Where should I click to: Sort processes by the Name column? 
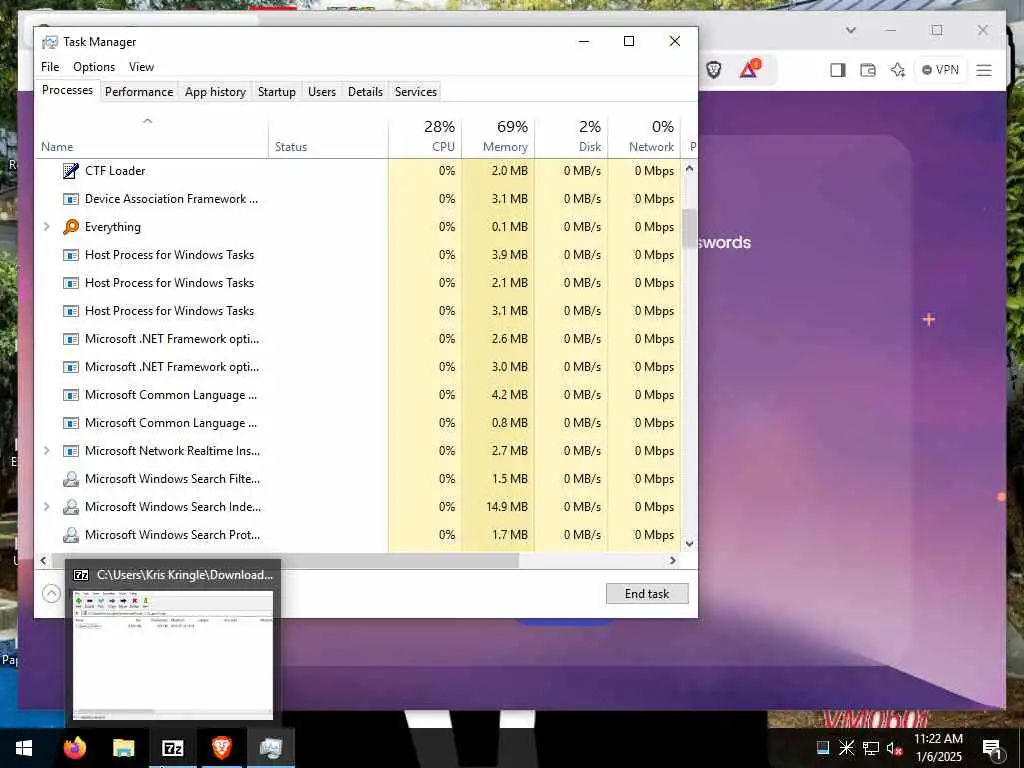click(152, 138)
